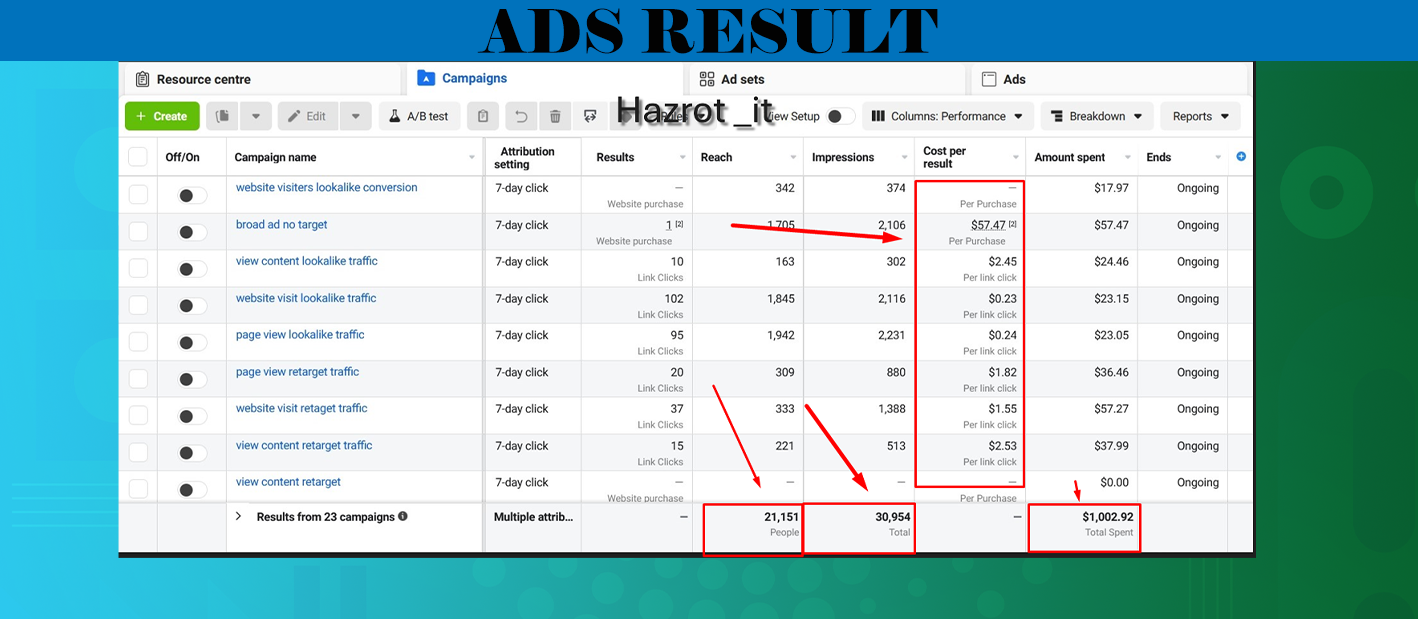Open the Columns: Performance dropdown
Image resolution: width=1418 pixels, height=619 pixels.
pyautogui.click(x=946, y=116)
